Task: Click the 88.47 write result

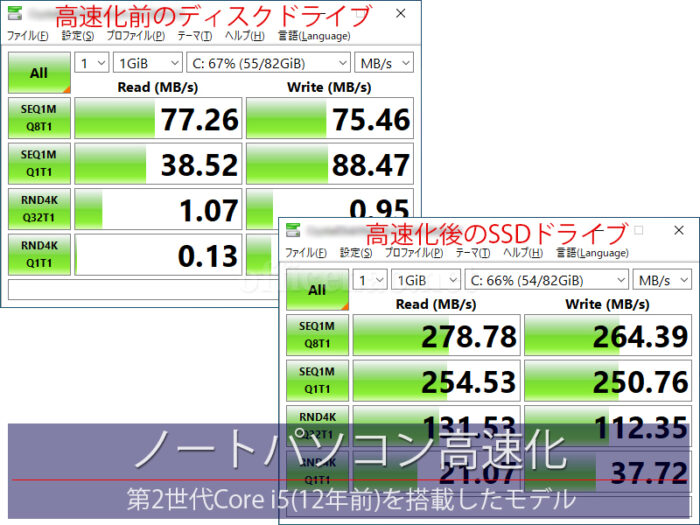Action: [x=330, y=164]
